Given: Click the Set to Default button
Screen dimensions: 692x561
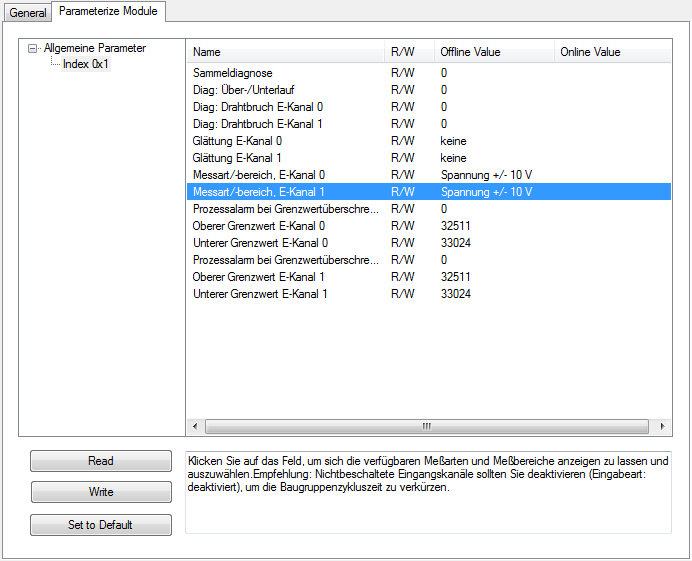Looking at the screenshot, I should coord(101,525).
